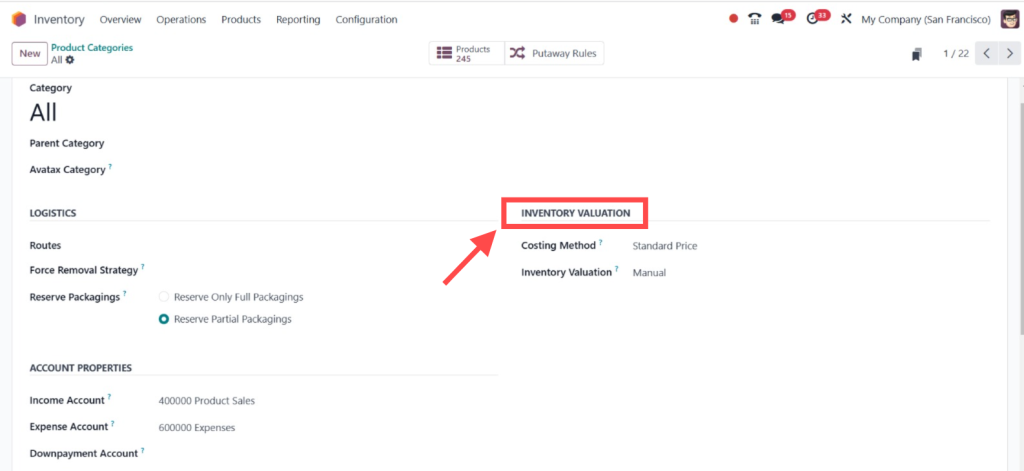
Task: Select Reserve Only Full Packagings option
Action: point(164,297)
